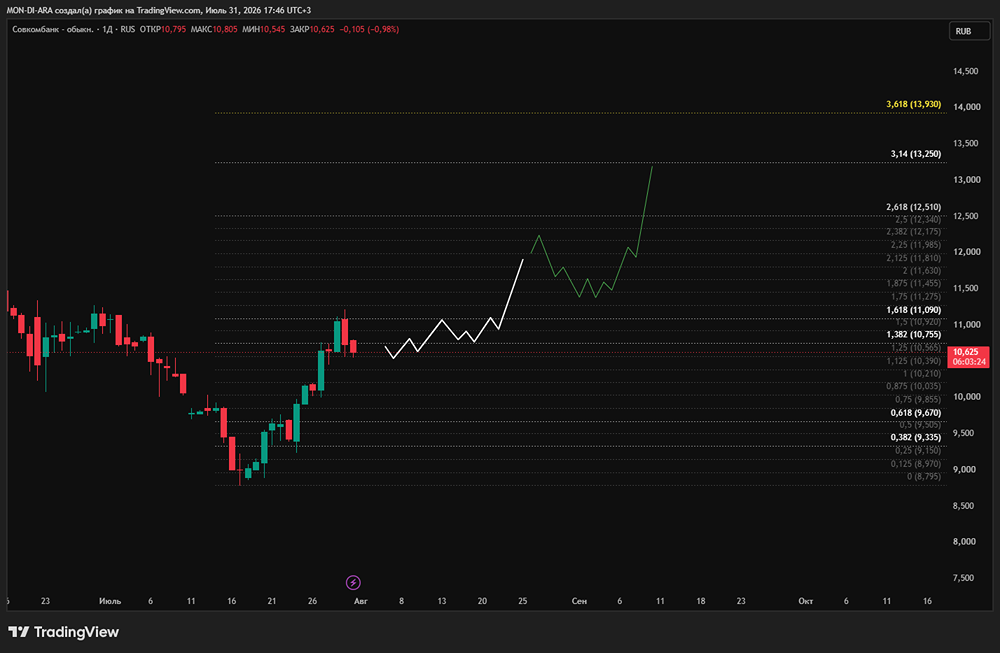Click the 1Д timeframe label

point(108,29)
